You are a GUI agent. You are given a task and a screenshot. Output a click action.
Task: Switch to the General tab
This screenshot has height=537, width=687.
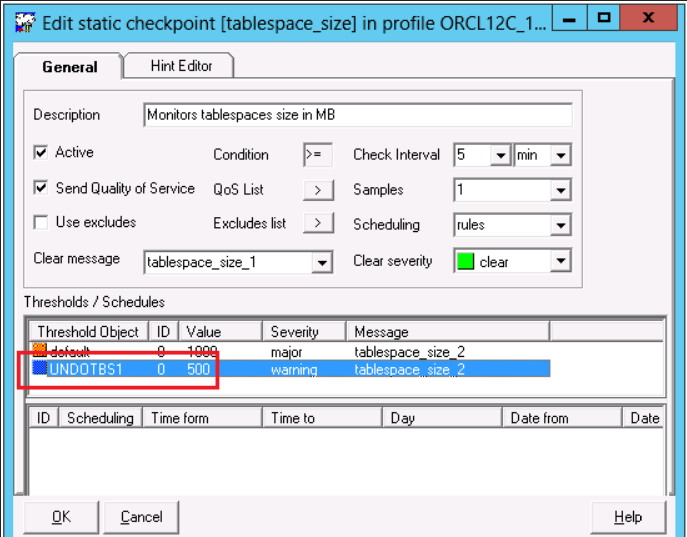point(70,67)
